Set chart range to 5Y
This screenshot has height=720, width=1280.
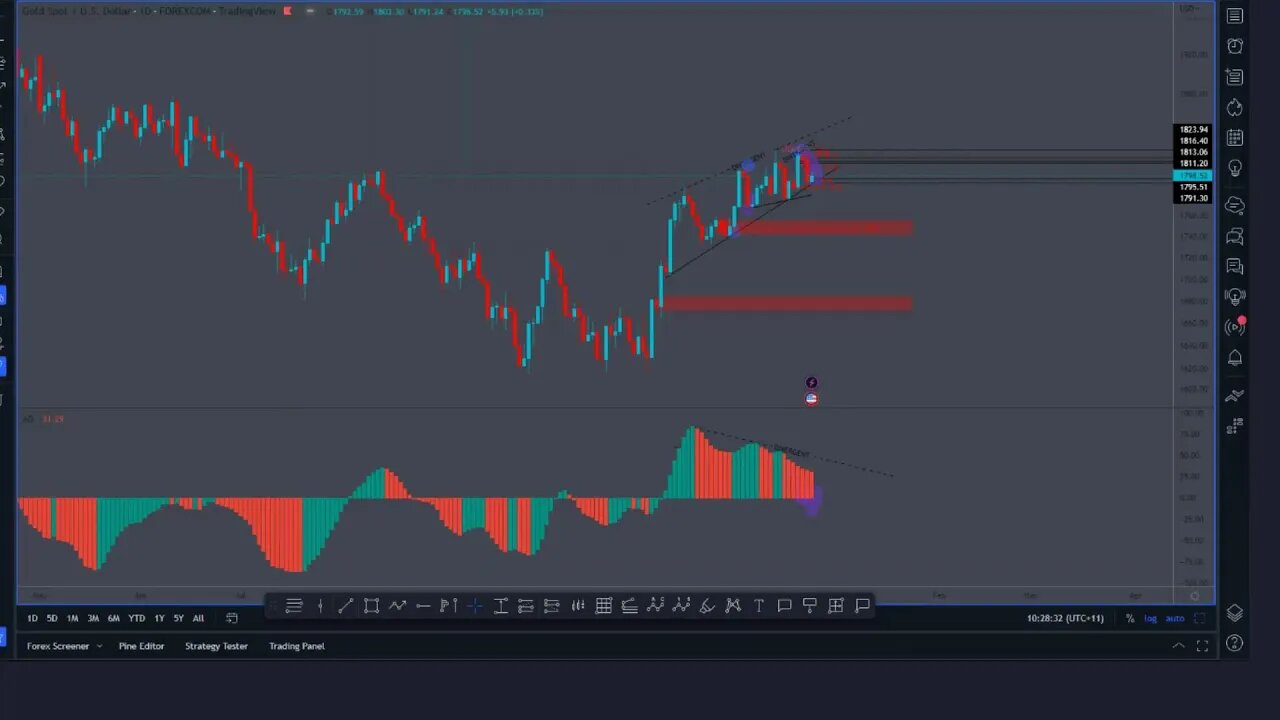pos(178,618)
